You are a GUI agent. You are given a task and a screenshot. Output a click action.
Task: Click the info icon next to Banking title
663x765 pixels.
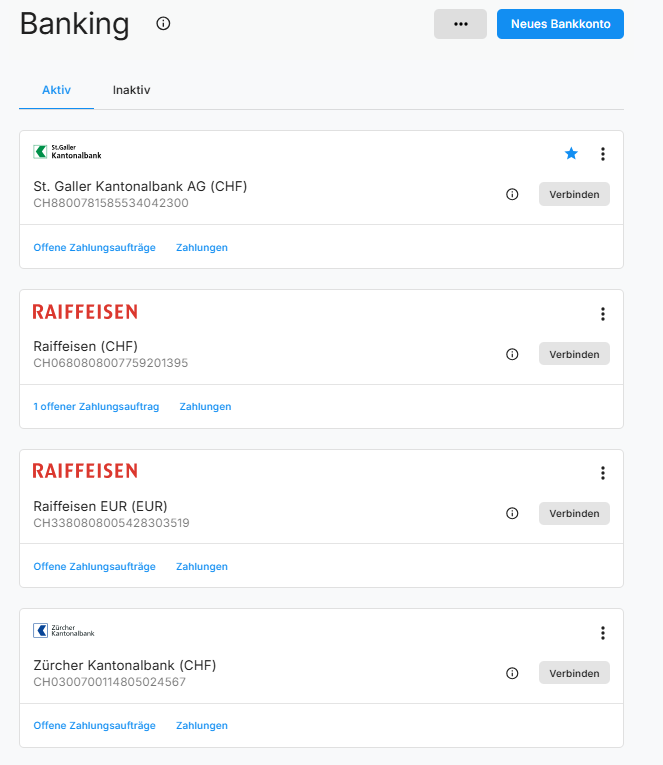(164, 24)
